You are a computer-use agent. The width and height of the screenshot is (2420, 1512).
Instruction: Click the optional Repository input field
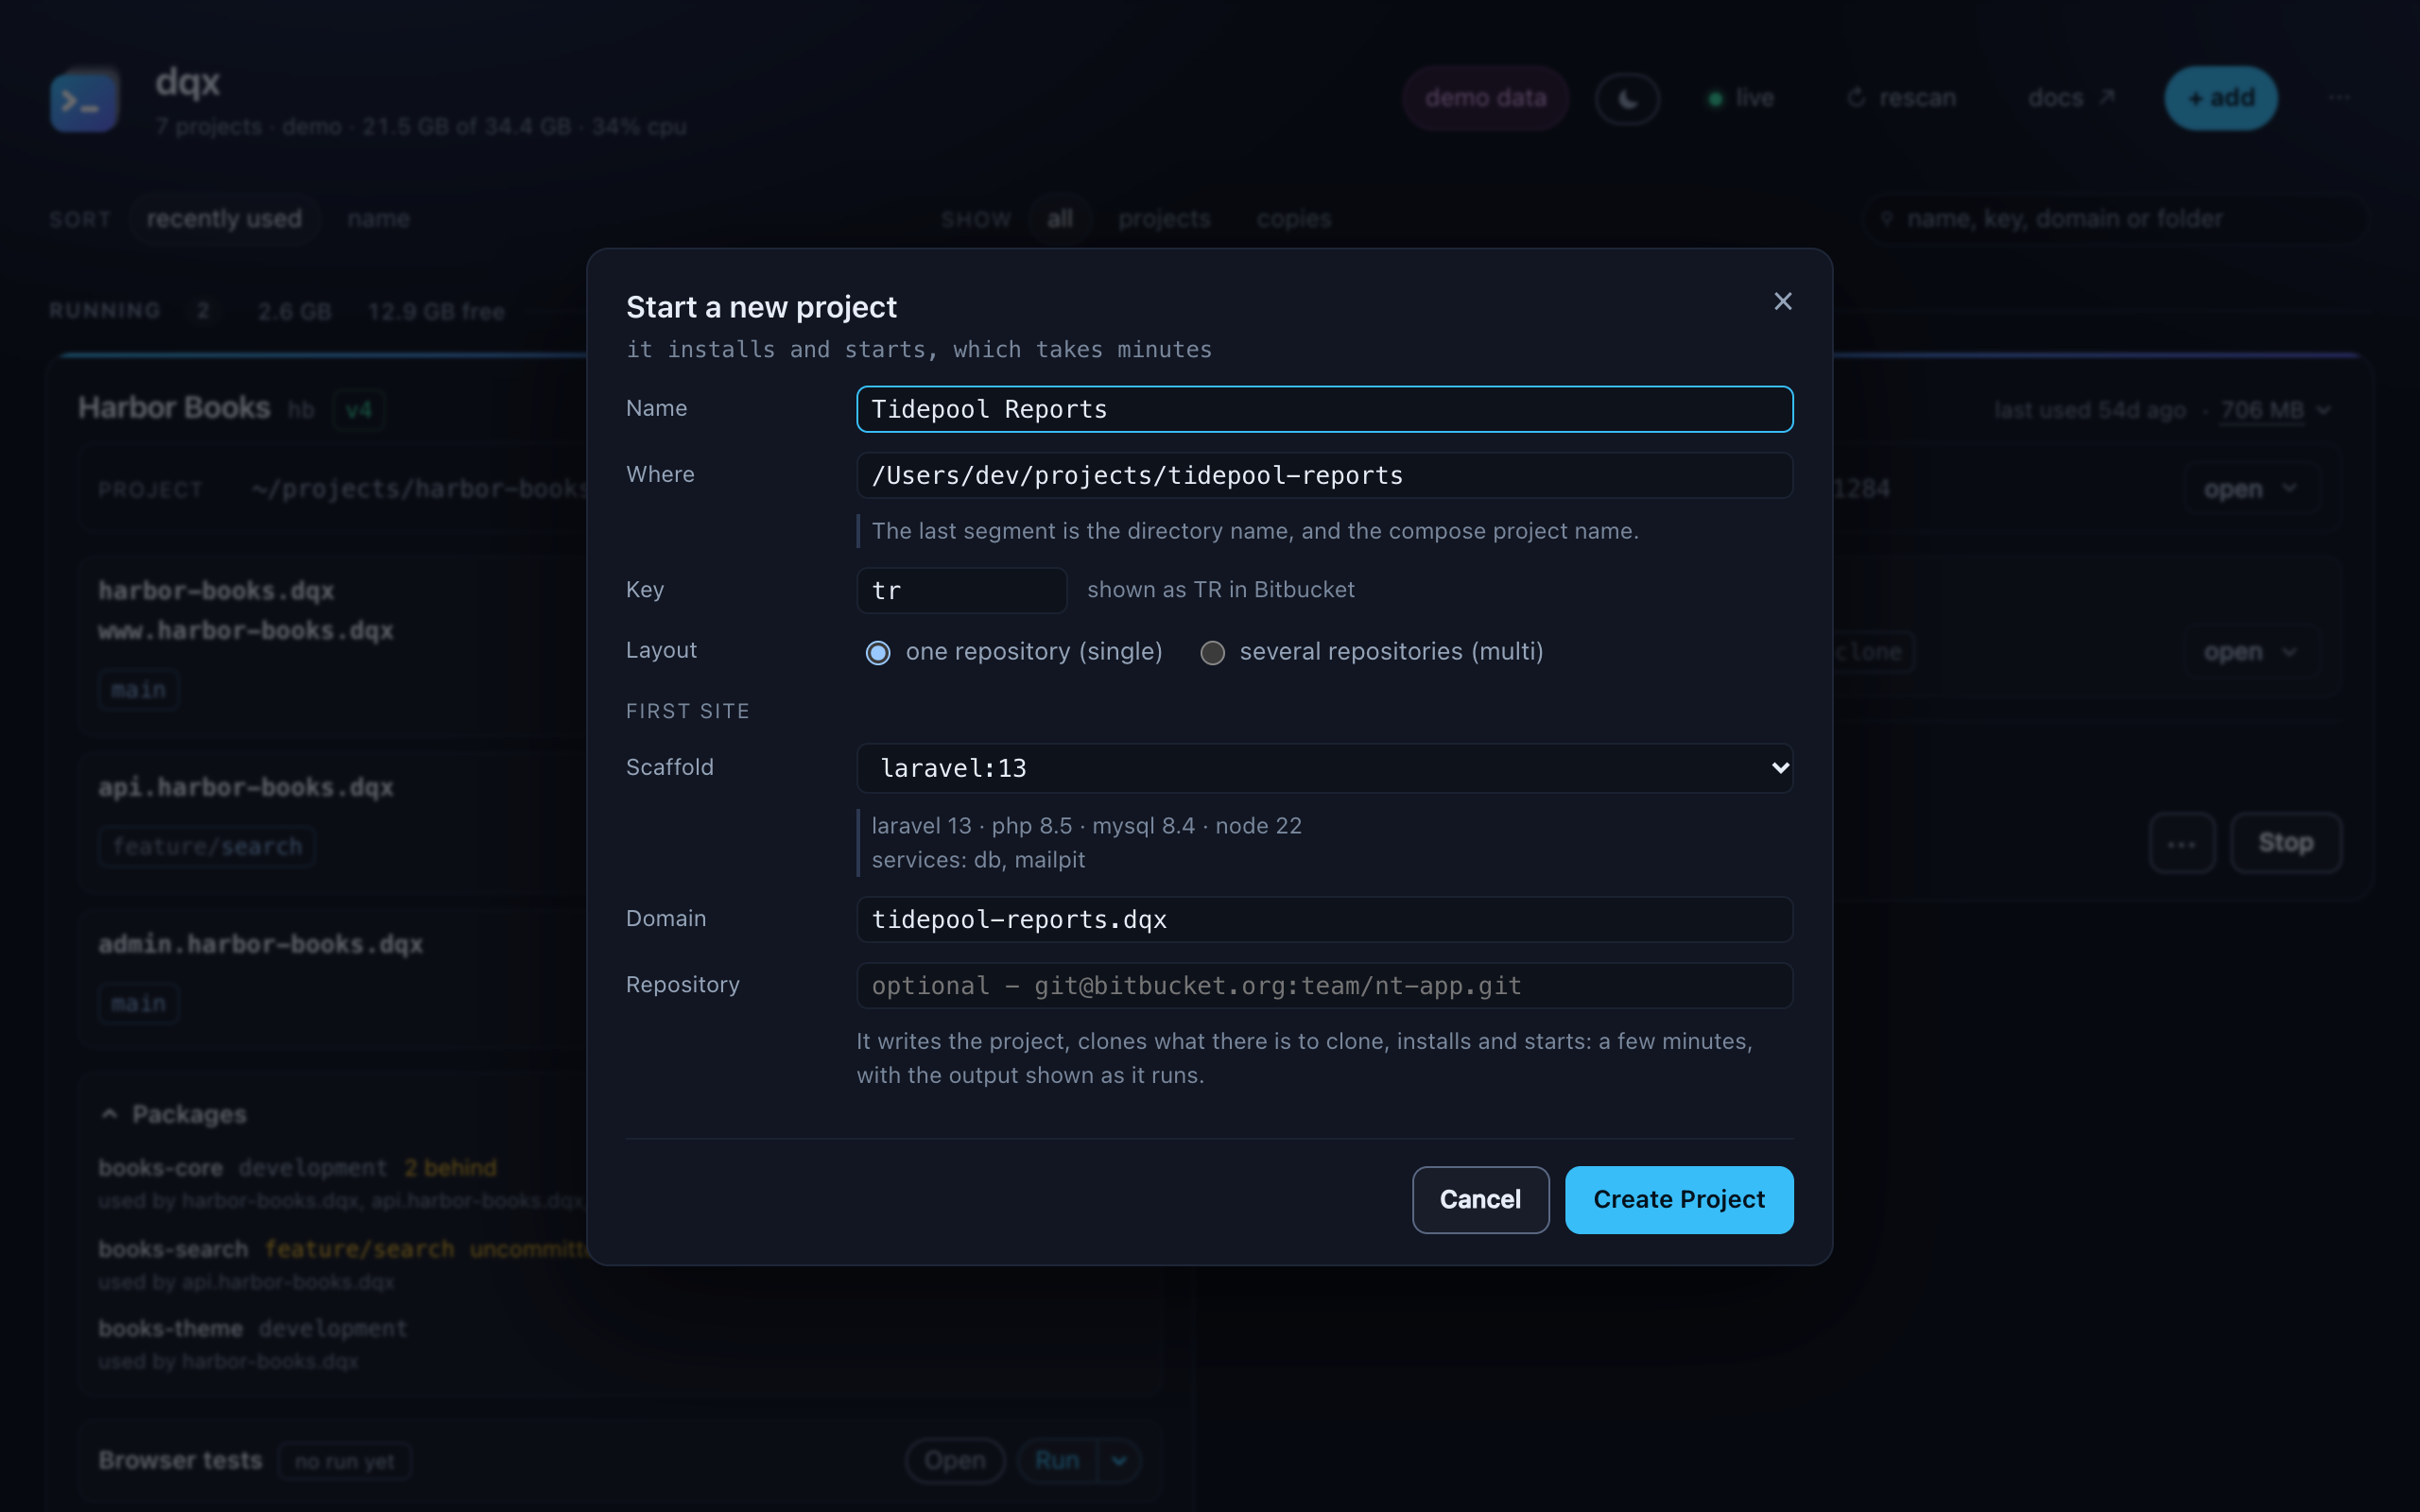pos(1324,985)
